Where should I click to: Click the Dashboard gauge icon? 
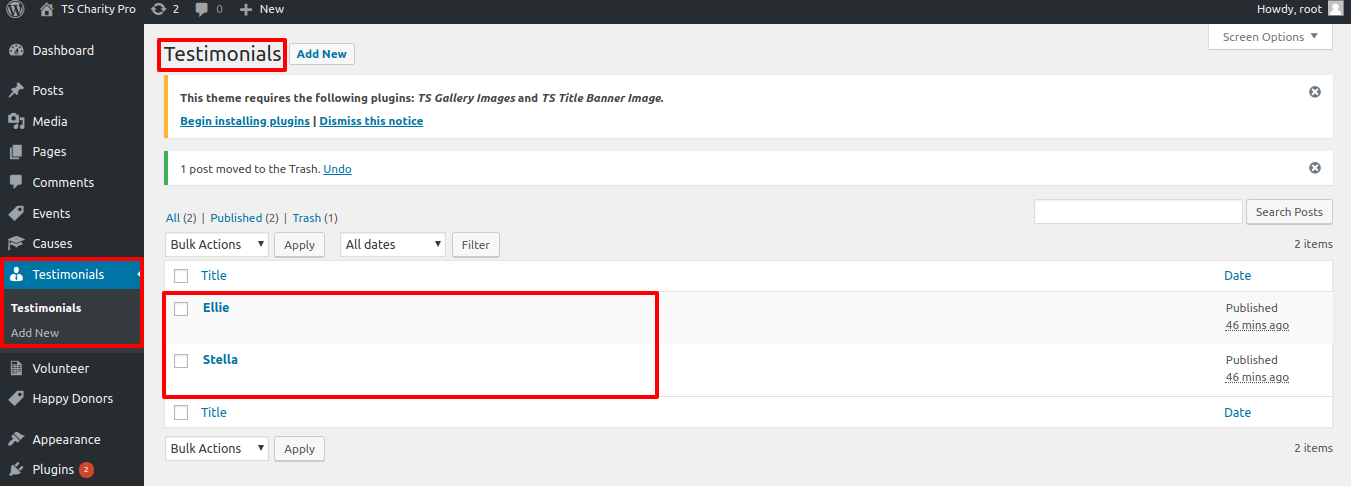click(x=16, y=50)
